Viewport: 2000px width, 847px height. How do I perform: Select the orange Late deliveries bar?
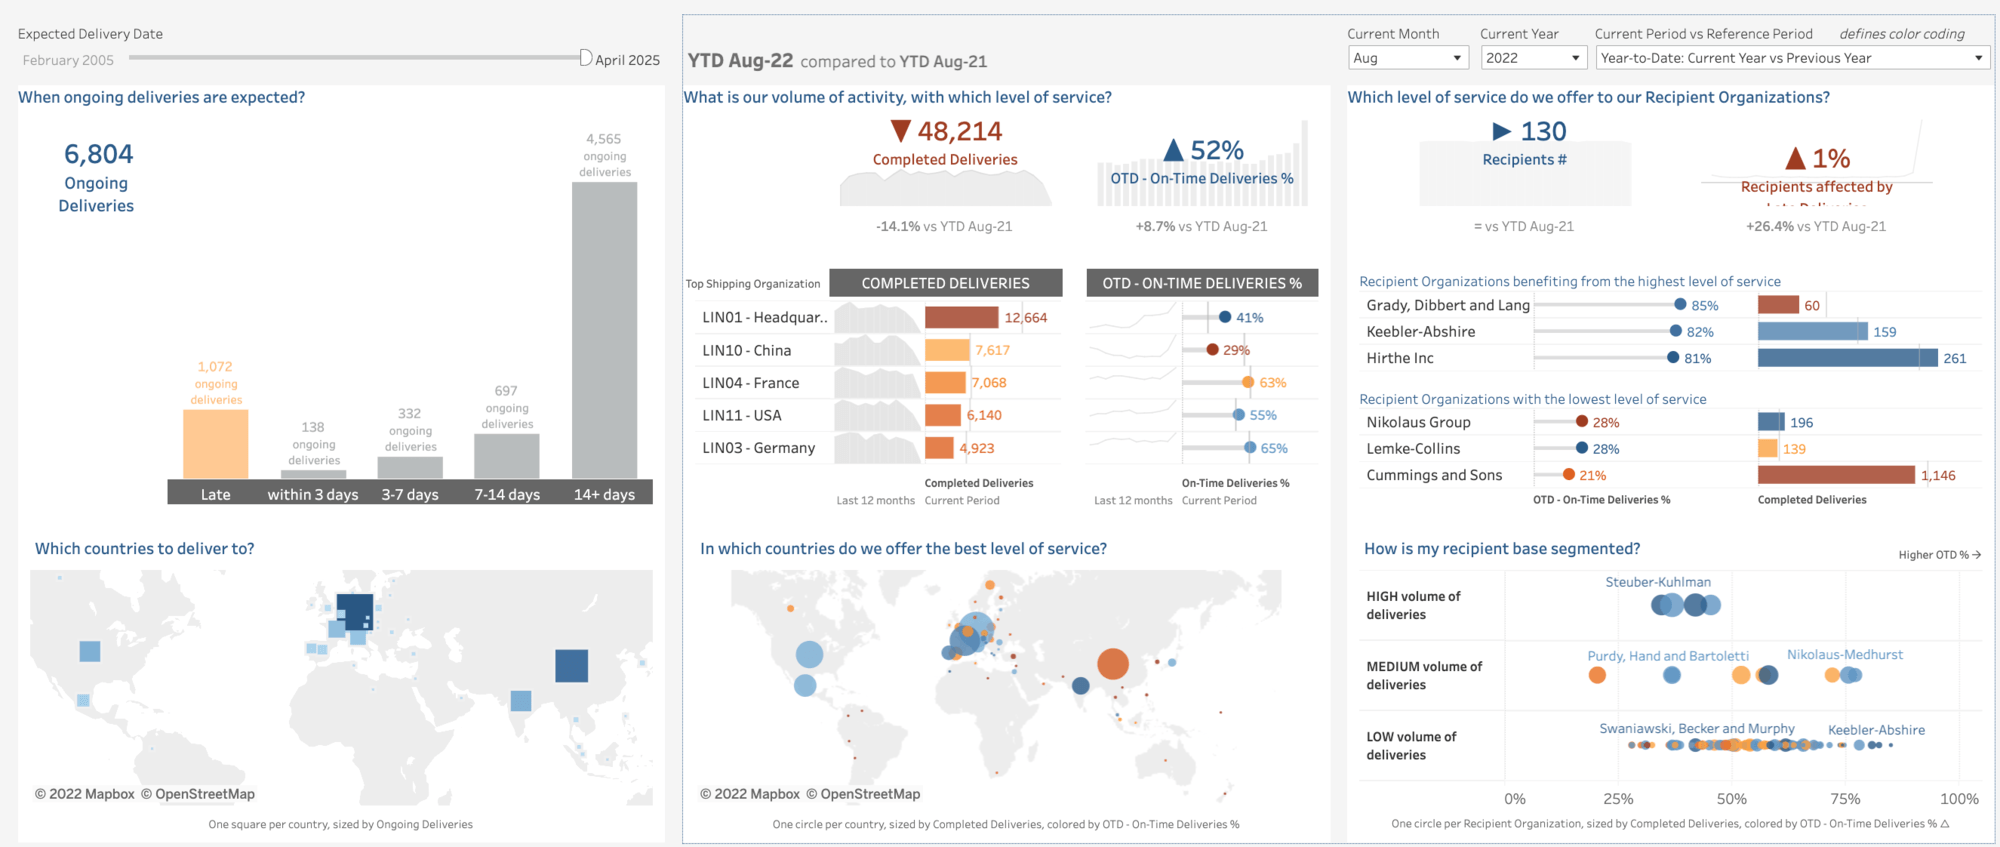[215, 444]
